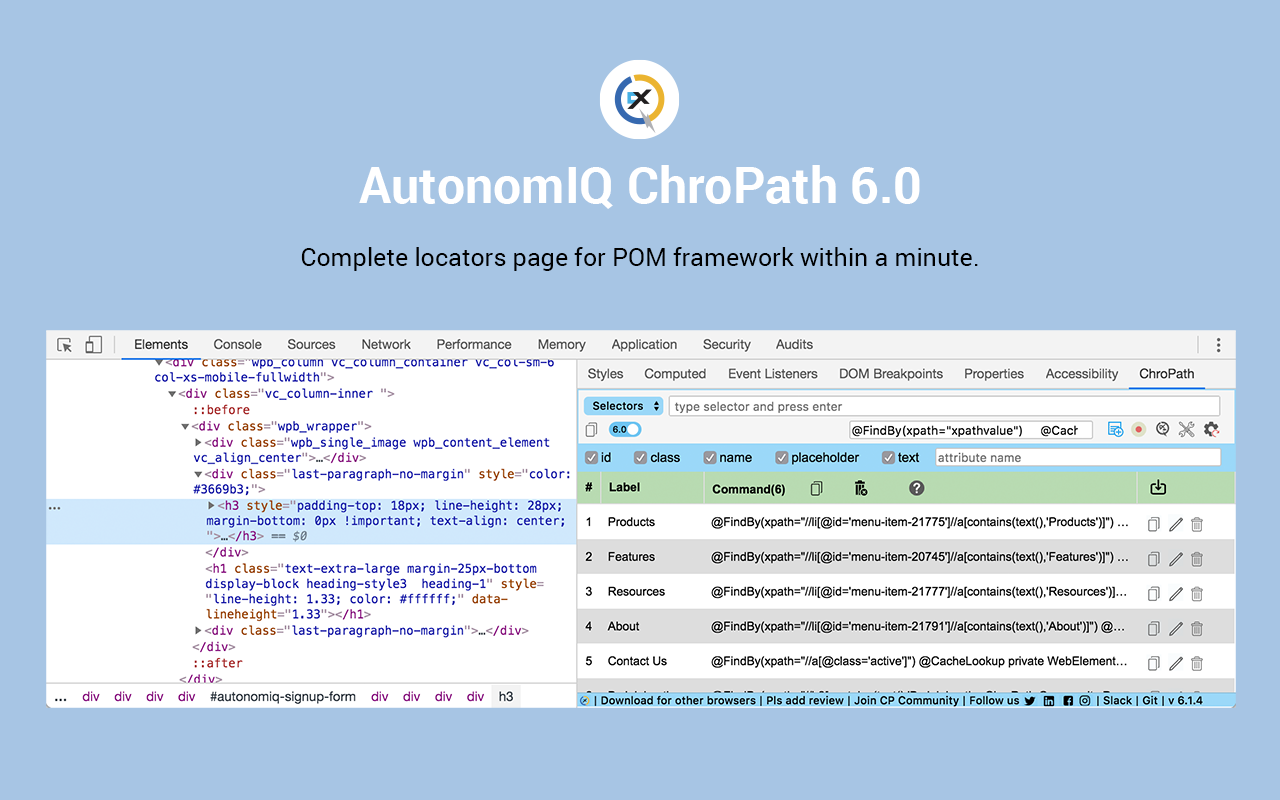The width and height of the screenshot is (1280, 800).
Task: Uncheck the name attribute checkbox
Action: [710, 458]
